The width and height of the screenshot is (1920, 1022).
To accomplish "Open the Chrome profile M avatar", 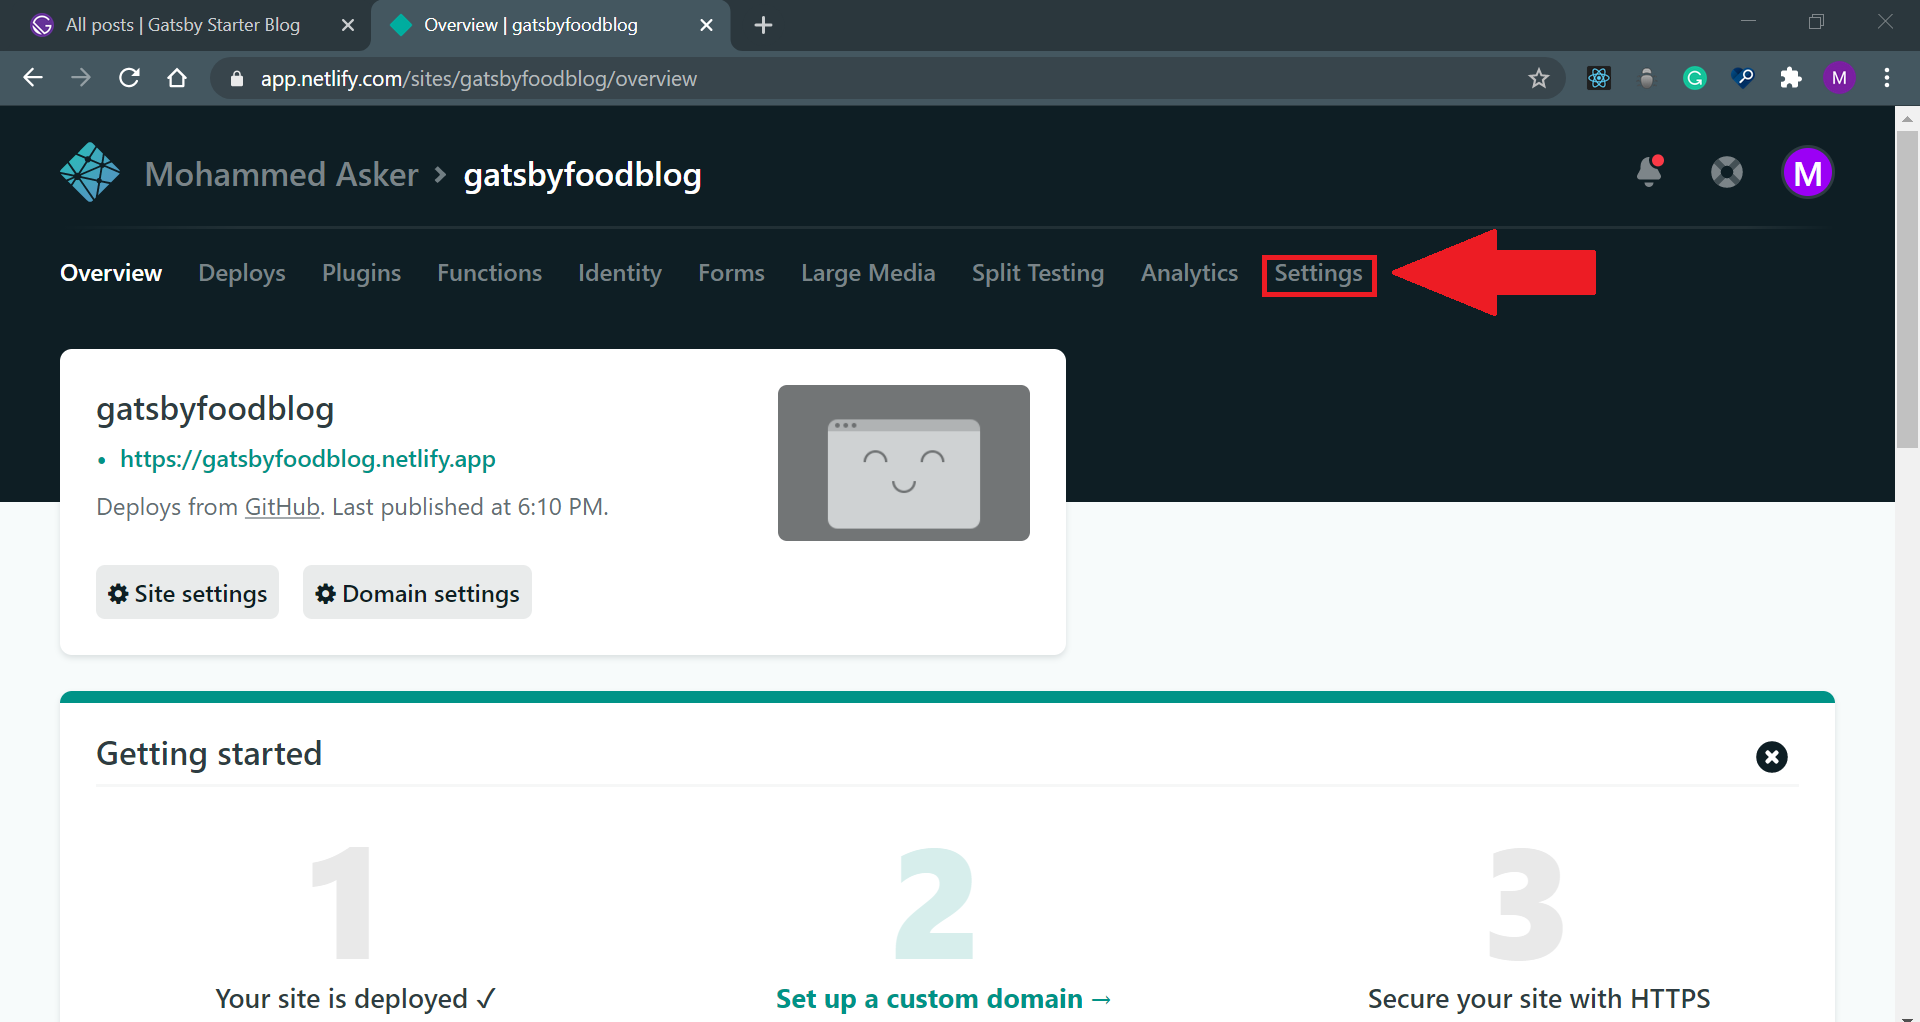I will (x=1839, y=78).
